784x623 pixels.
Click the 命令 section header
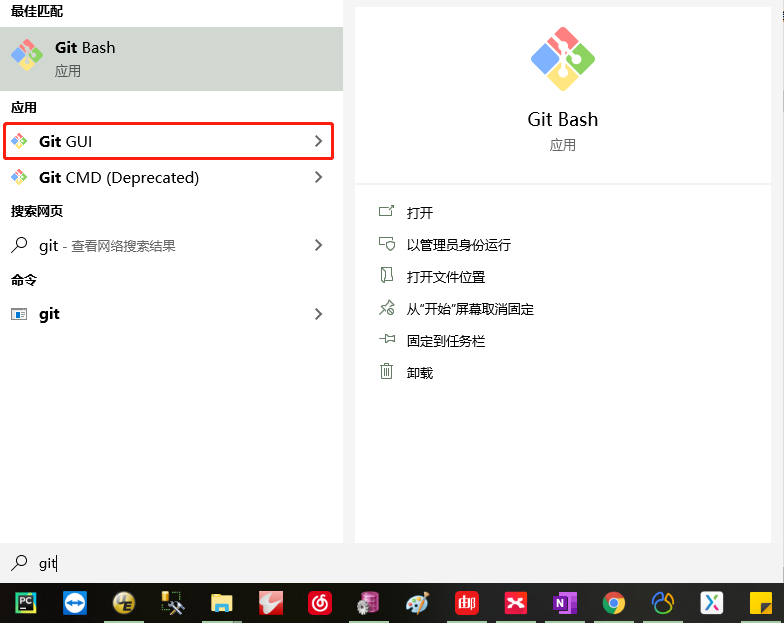click(24, 280)
